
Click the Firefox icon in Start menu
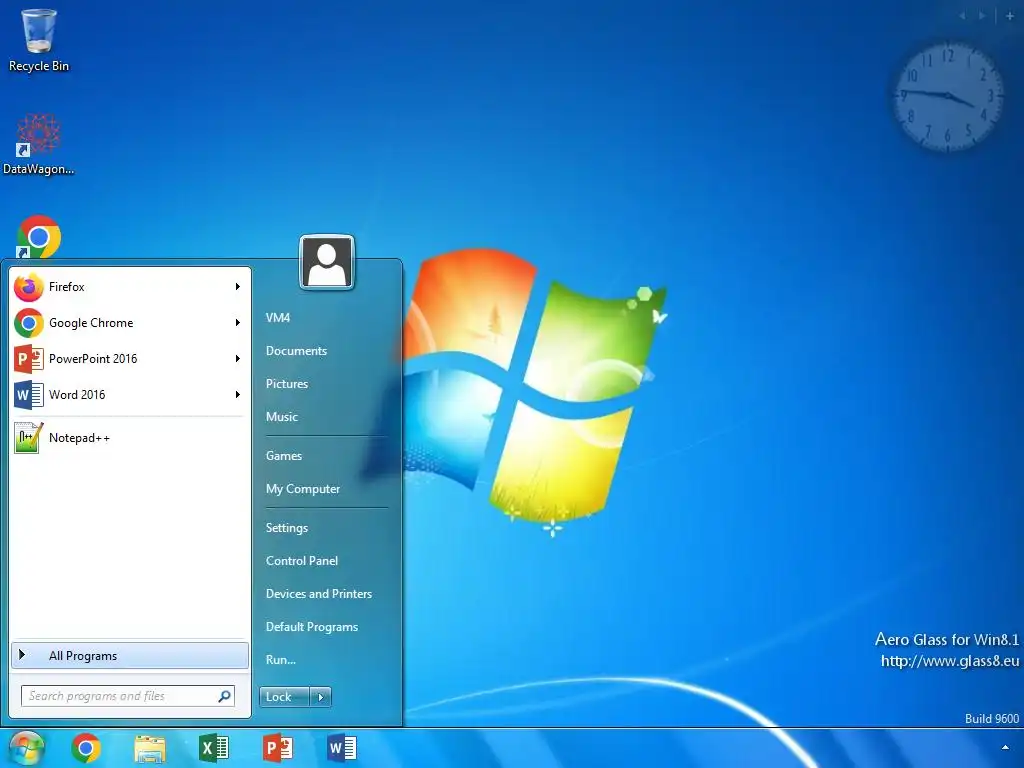point(28,287)
